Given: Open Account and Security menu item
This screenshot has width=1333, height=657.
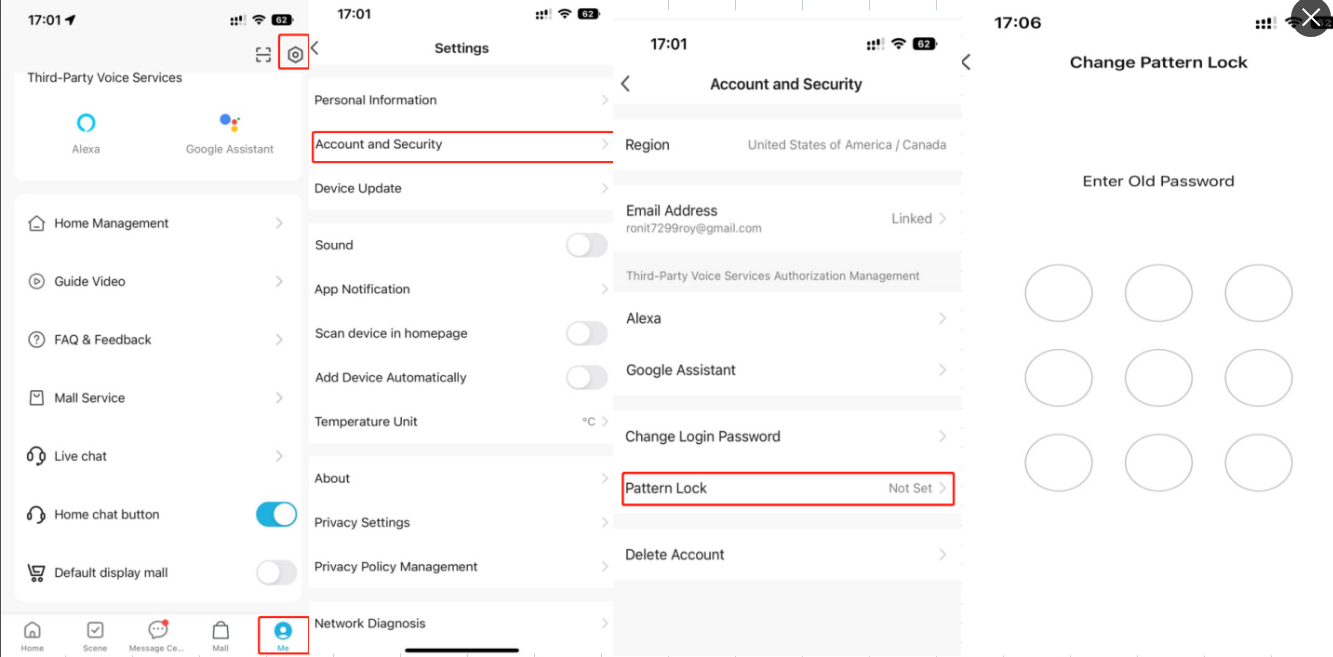Looking at the screenshot, I should (462, 144).
